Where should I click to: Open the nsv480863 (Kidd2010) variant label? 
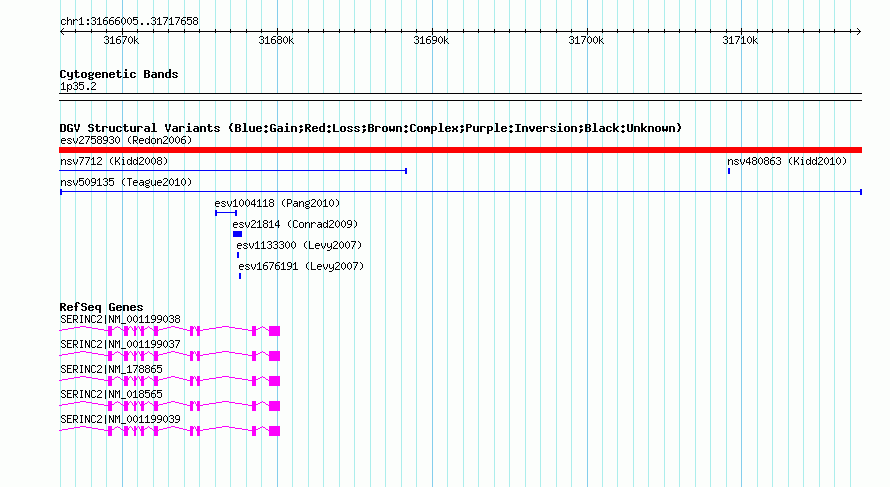(x=787, y=161)
